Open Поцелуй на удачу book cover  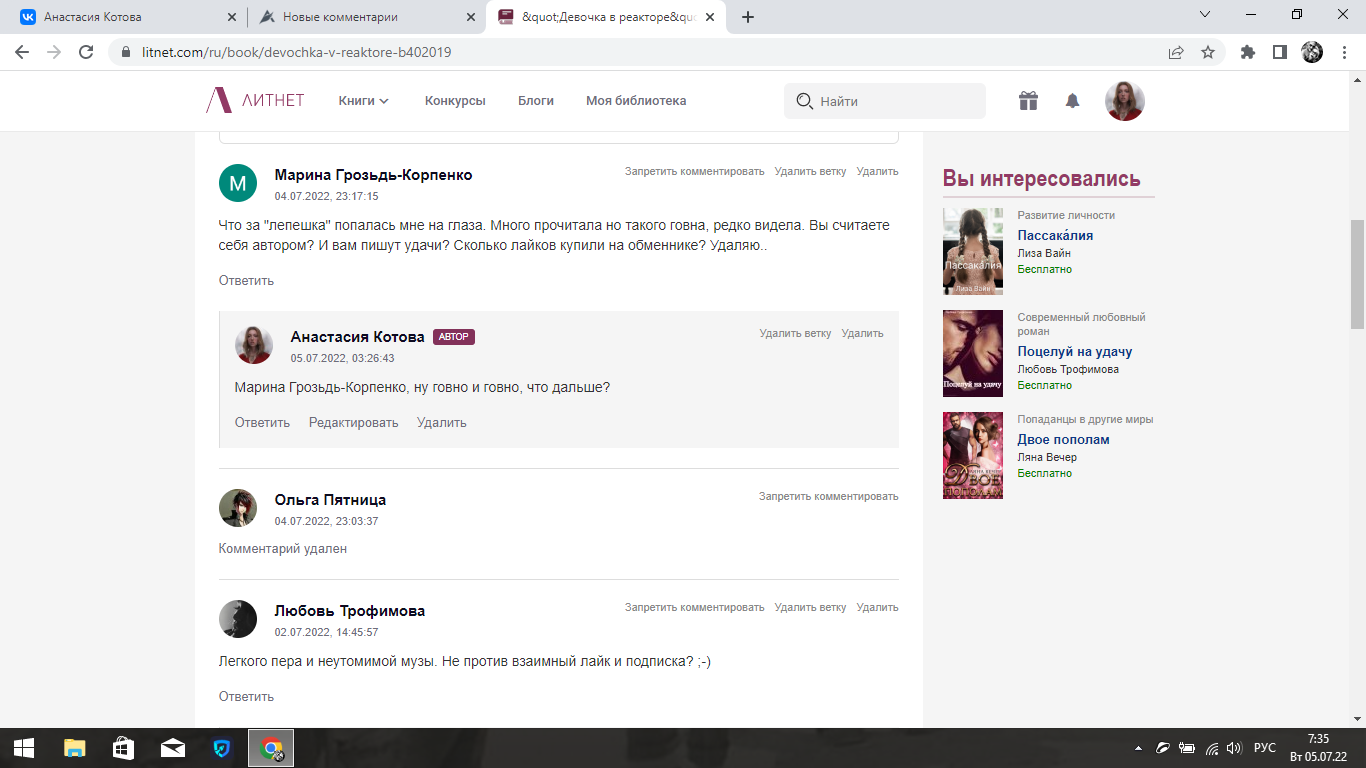pyautogui.click(x=972, y=353)
